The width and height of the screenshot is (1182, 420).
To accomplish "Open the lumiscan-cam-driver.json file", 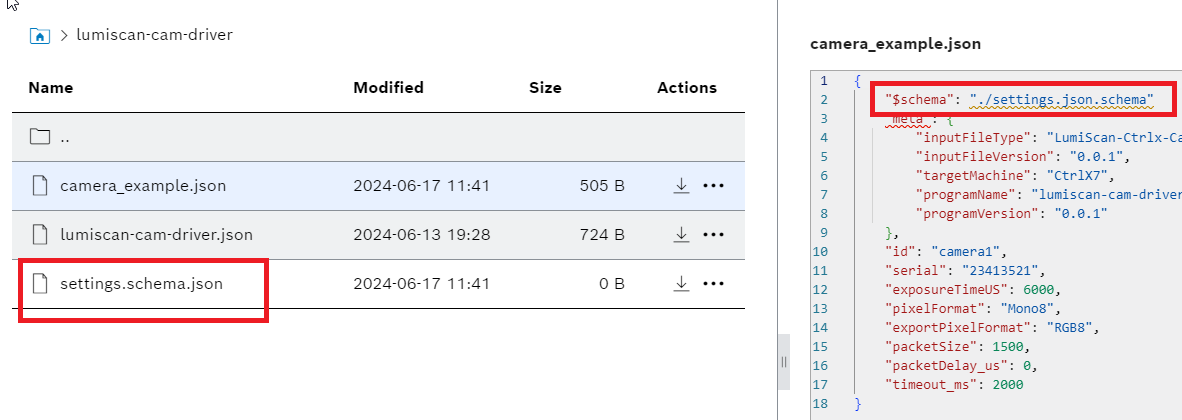I will [x=156, y=235].
